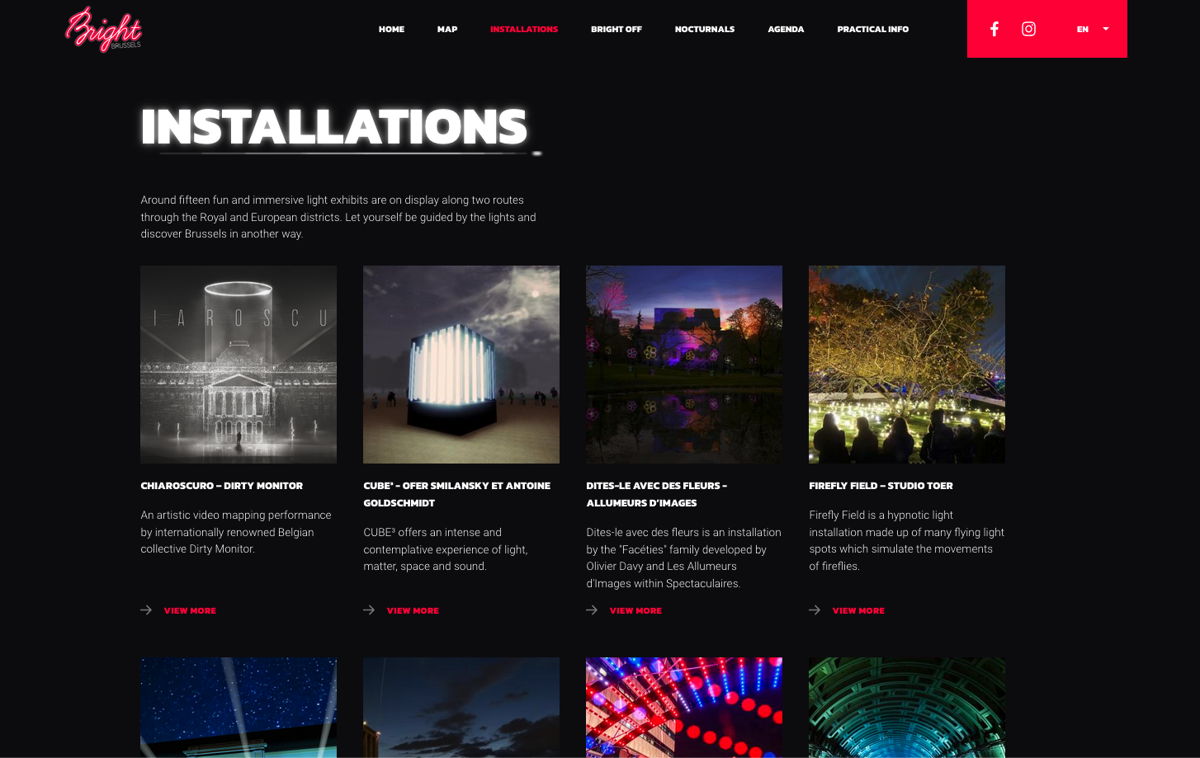1200x758 pixels.
Task: Open the red and blue lights thumbnail
Action: pyautogui.click(x=684, y=707)
